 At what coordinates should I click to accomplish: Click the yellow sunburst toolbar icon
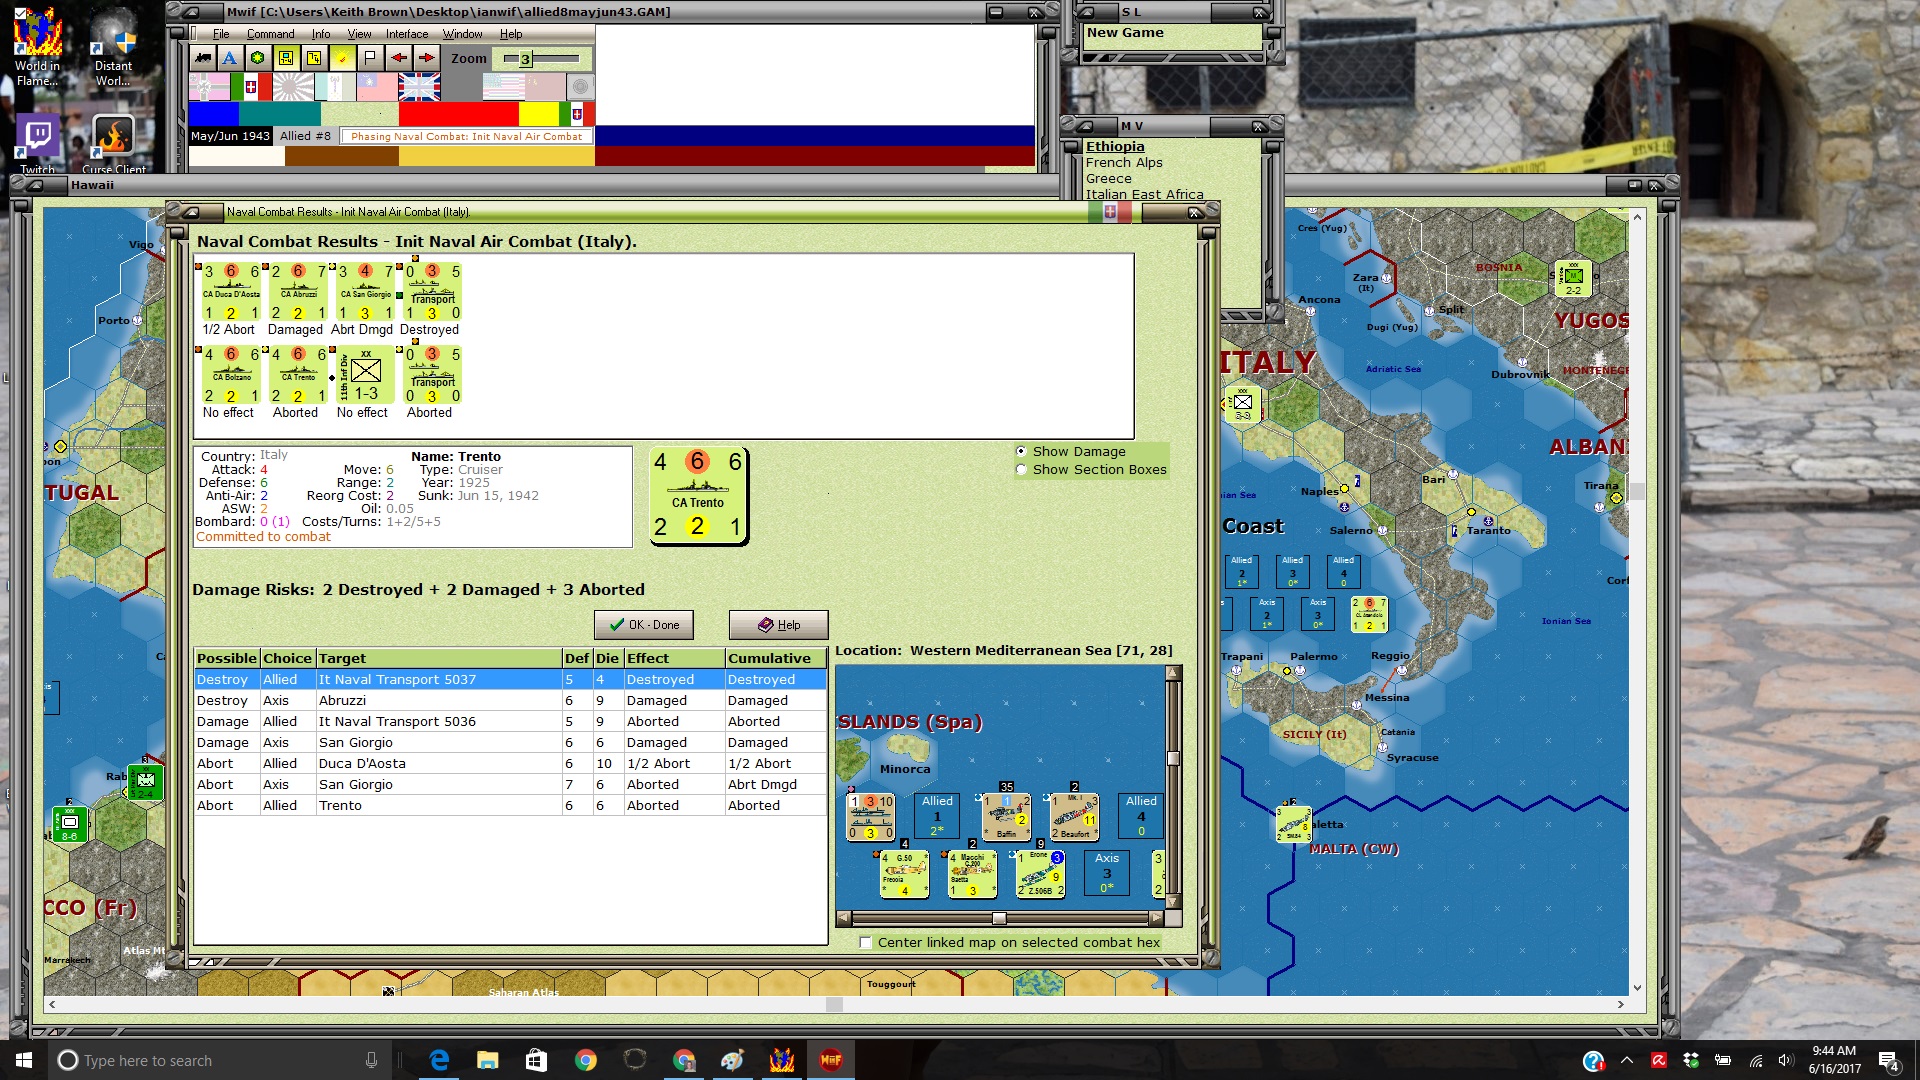coord(342,58)
